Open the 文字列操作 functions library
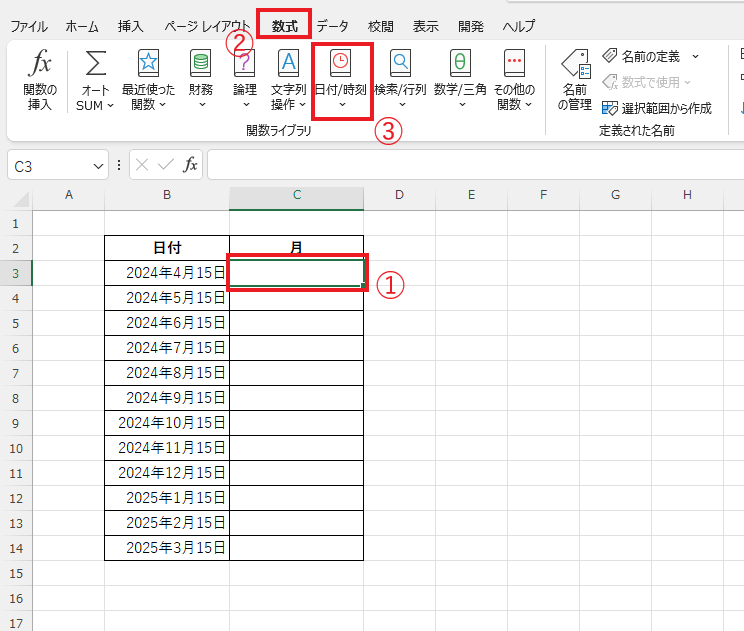The width and height of the screenshot is (744, 631). pos(288,80)
